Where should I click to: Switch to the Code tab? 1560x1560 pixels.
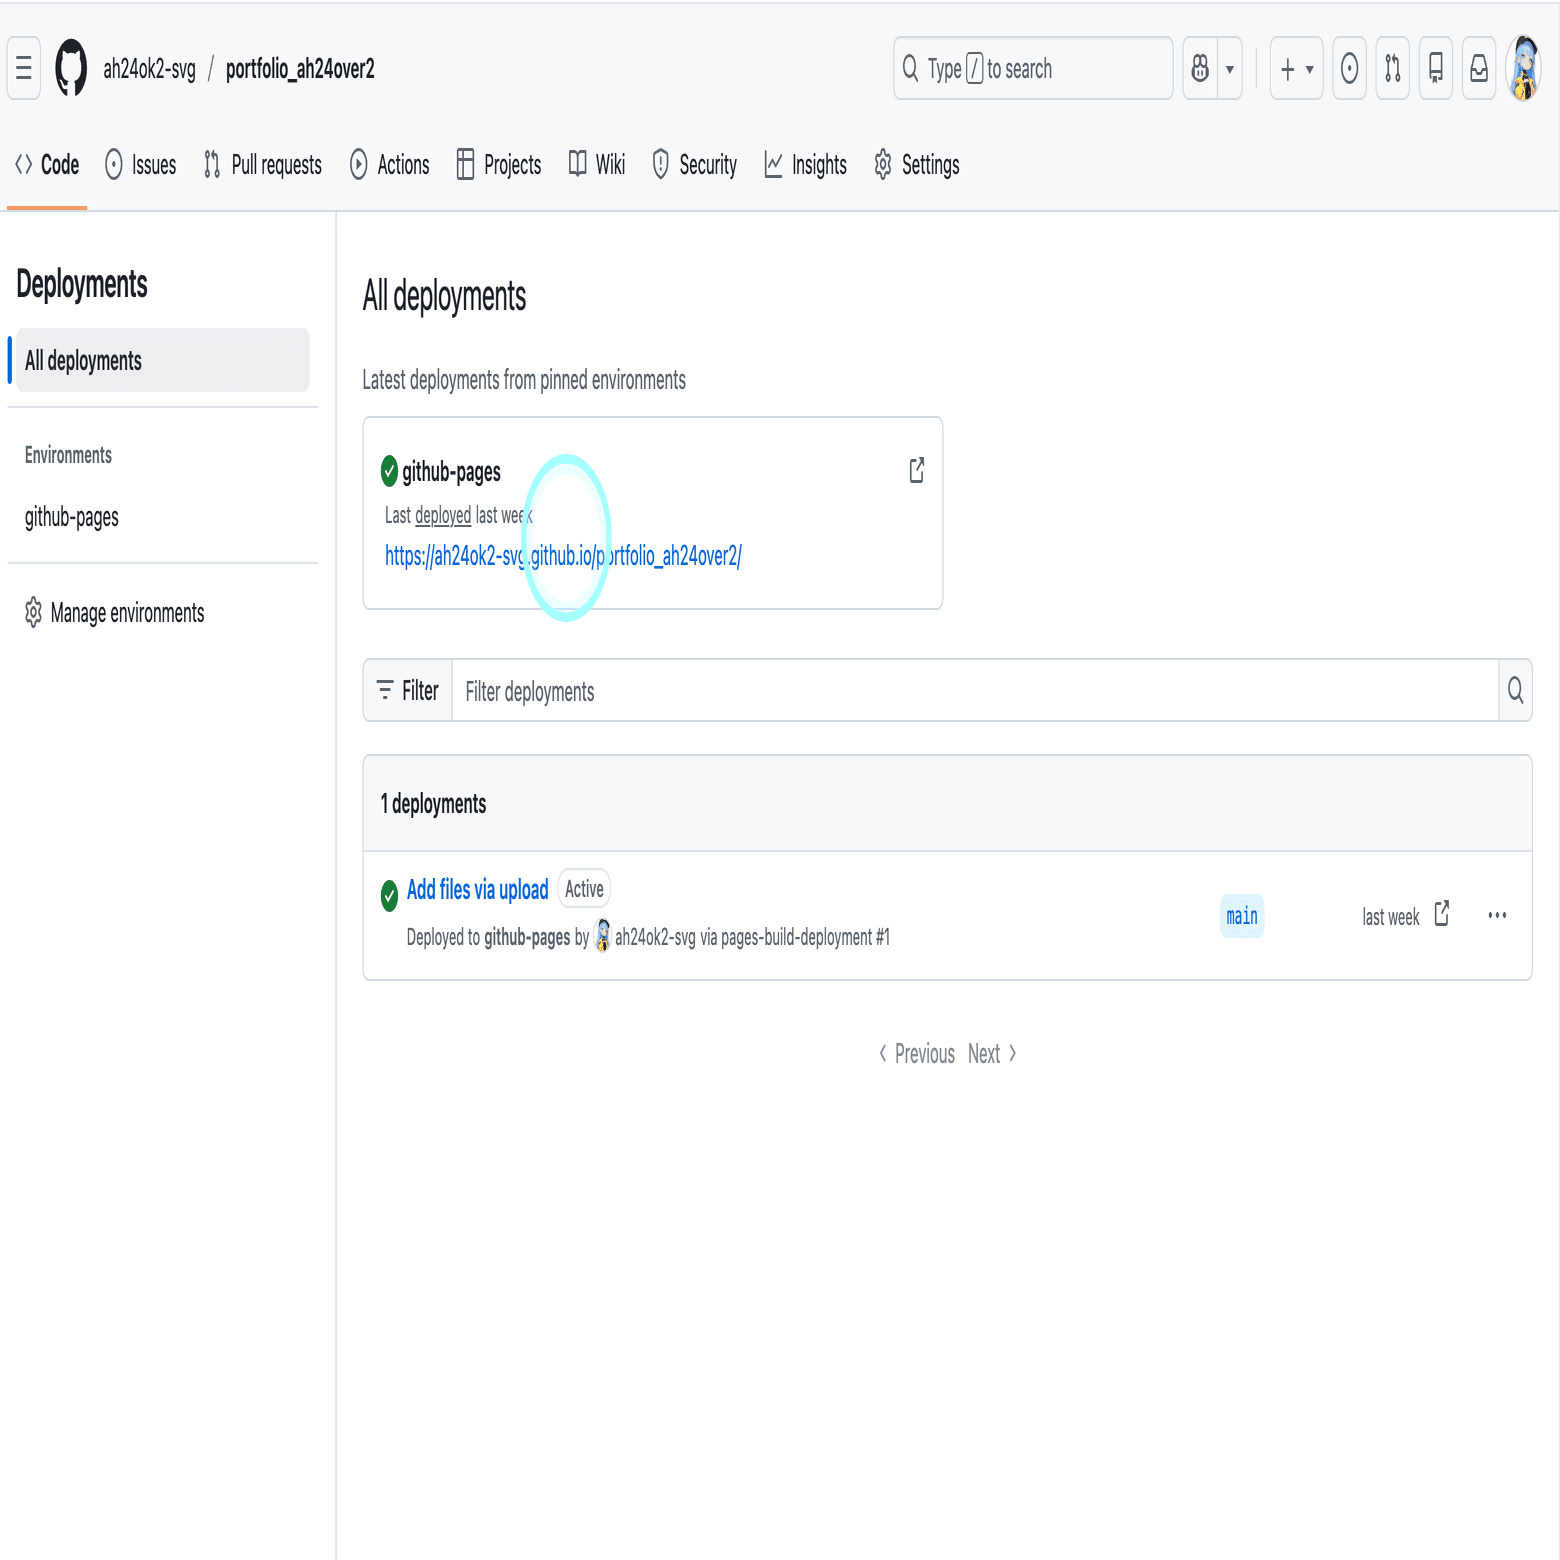tap(47, 165)
